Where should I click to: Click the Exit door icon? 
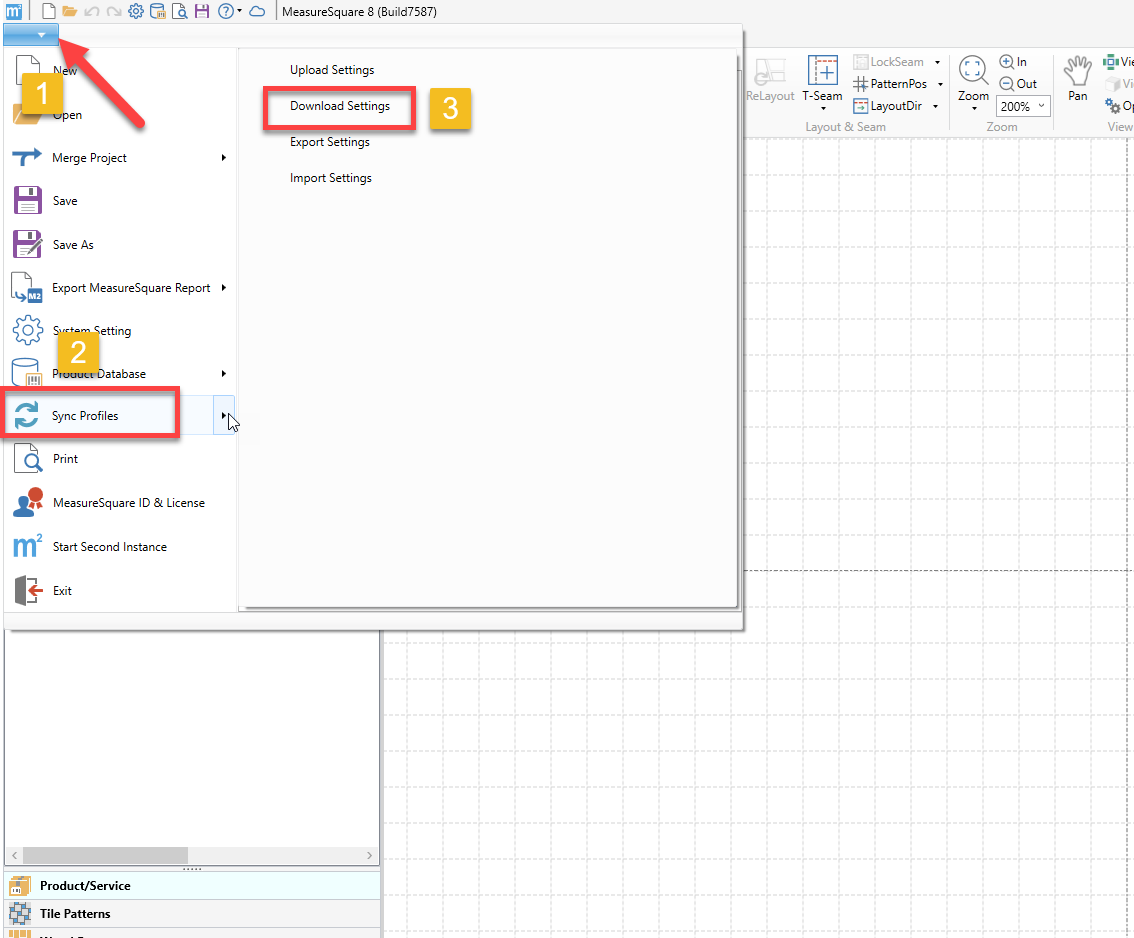pyautogui.click(x=28, y=590)
